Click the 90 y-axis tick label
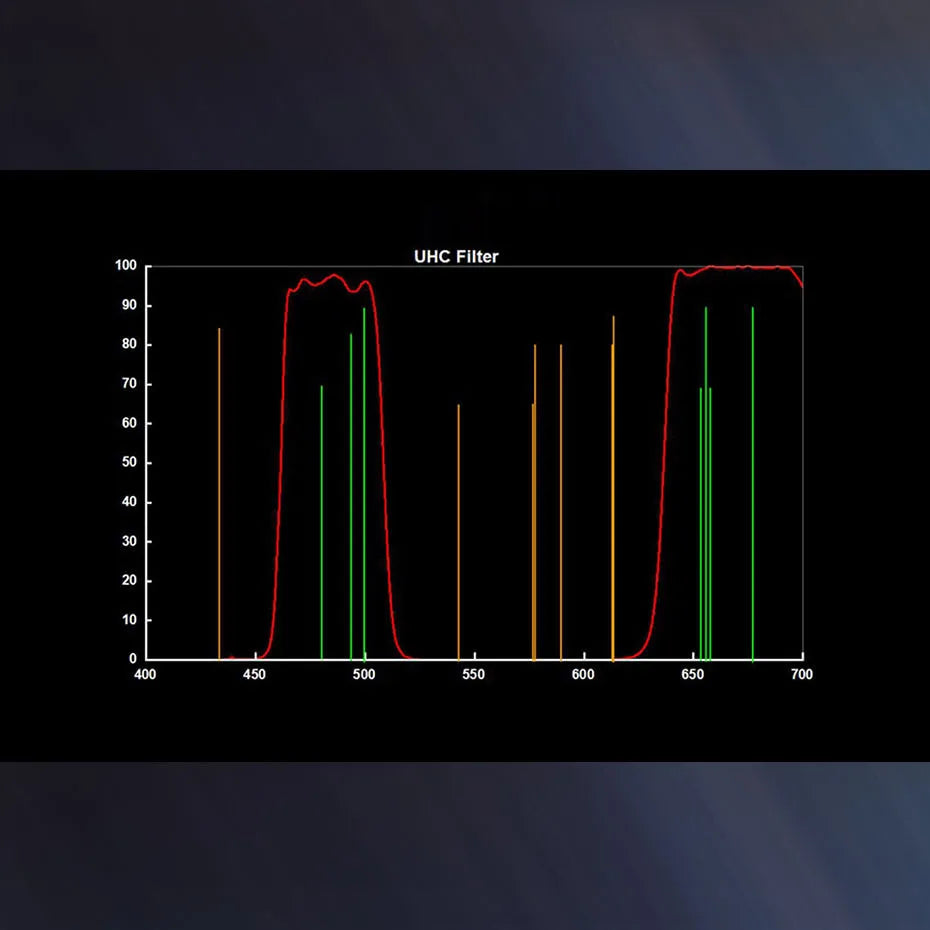Viewport: 930px width, 930px height. [x=129, y=306]
